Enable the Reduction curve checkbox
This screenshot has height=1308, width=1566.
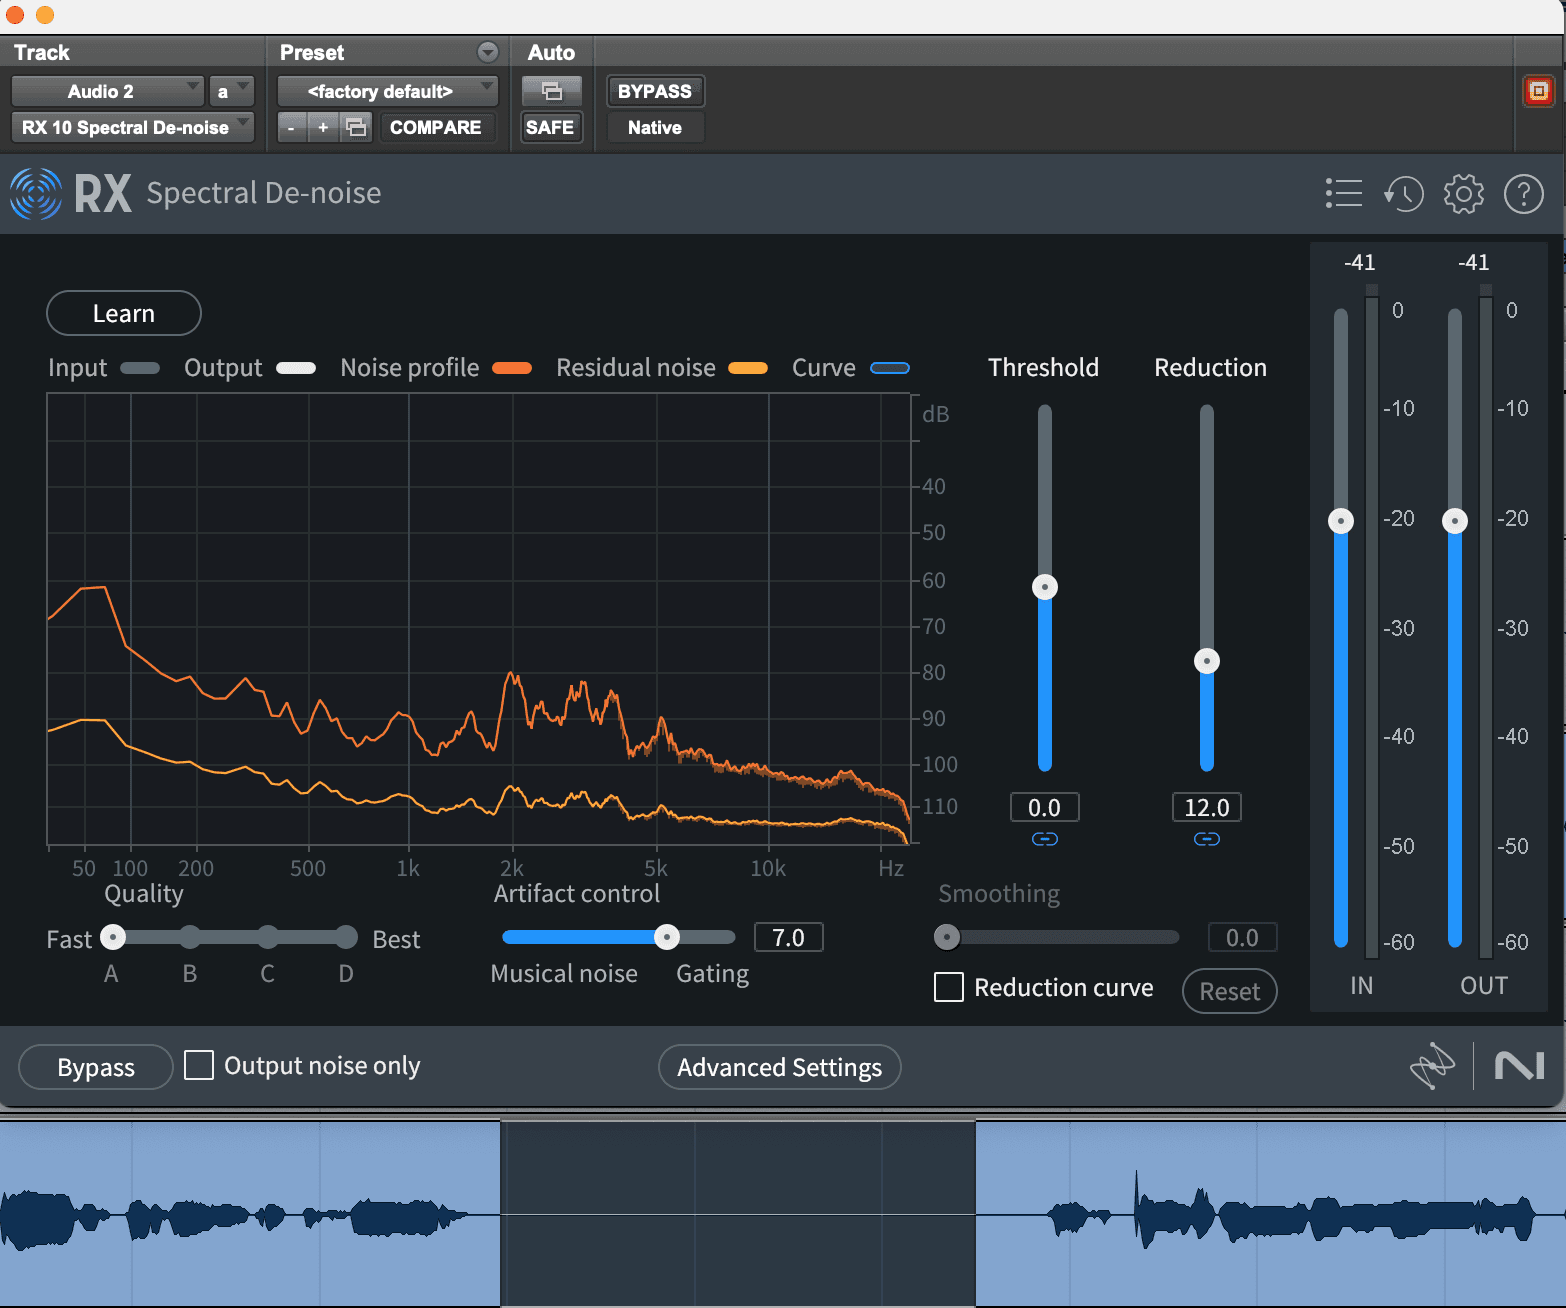949,987
